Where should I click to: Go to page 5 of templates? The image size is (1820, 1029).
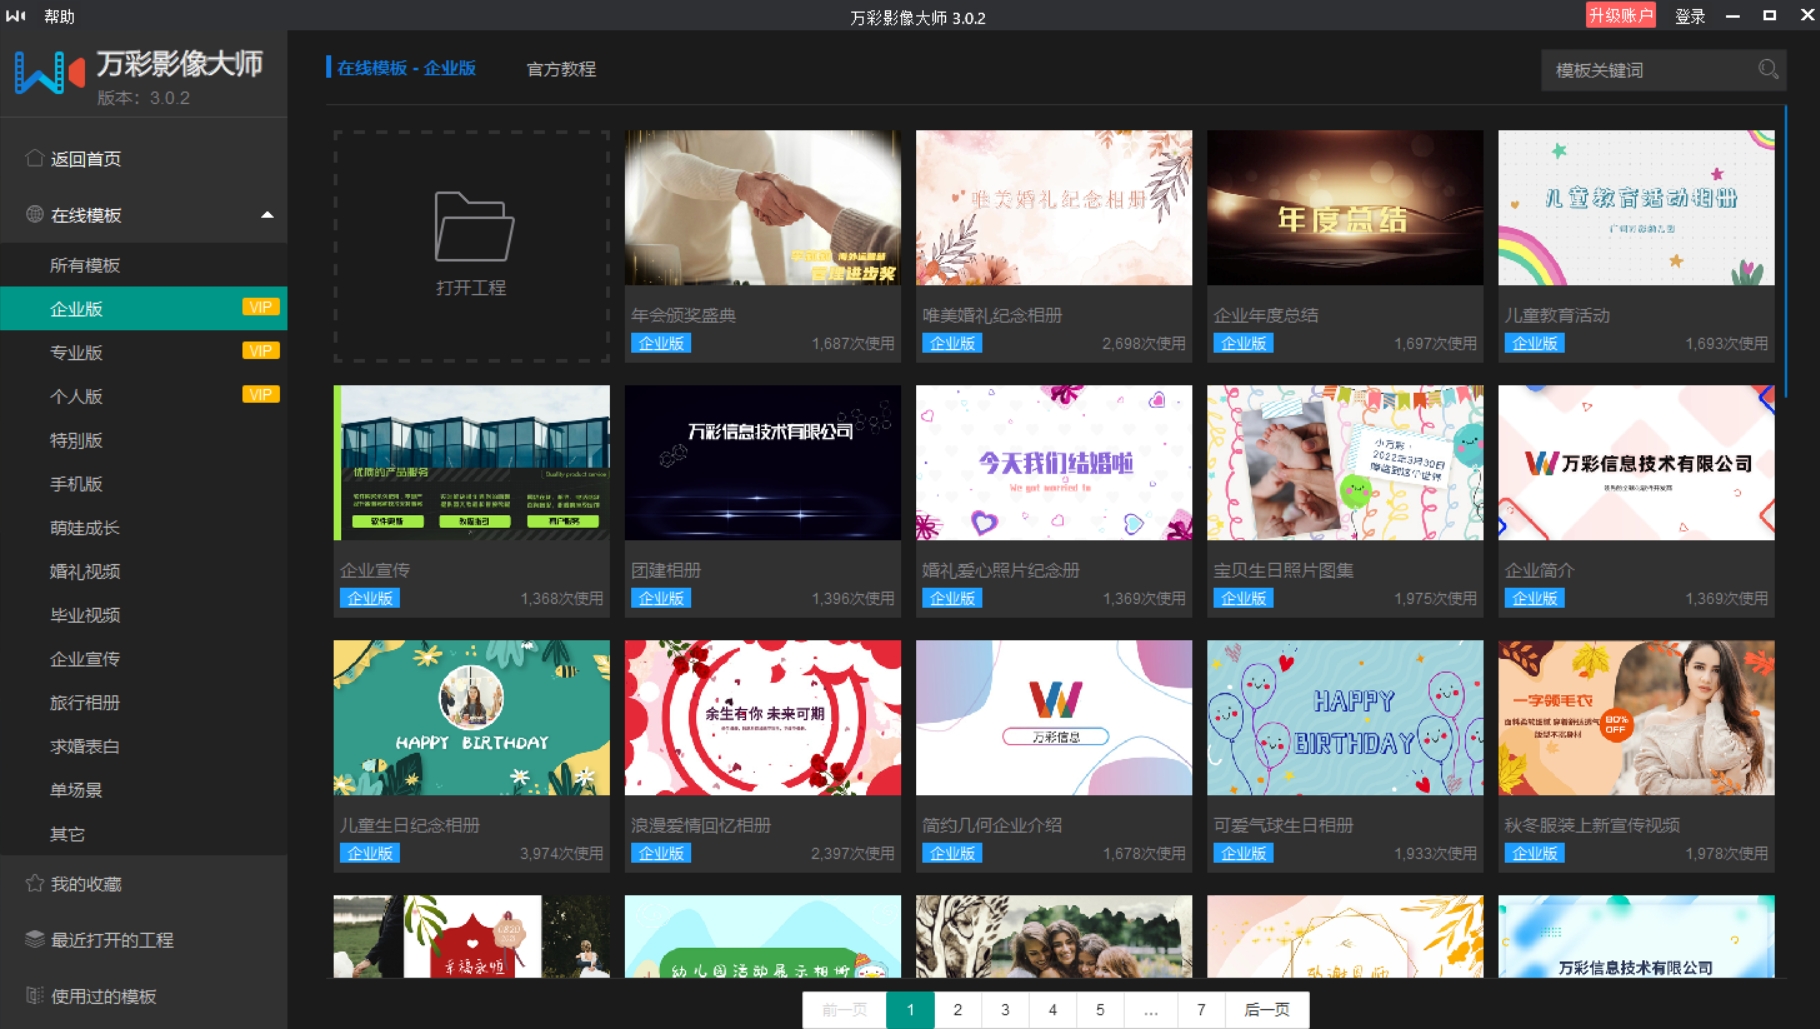coord(1100,1009)
